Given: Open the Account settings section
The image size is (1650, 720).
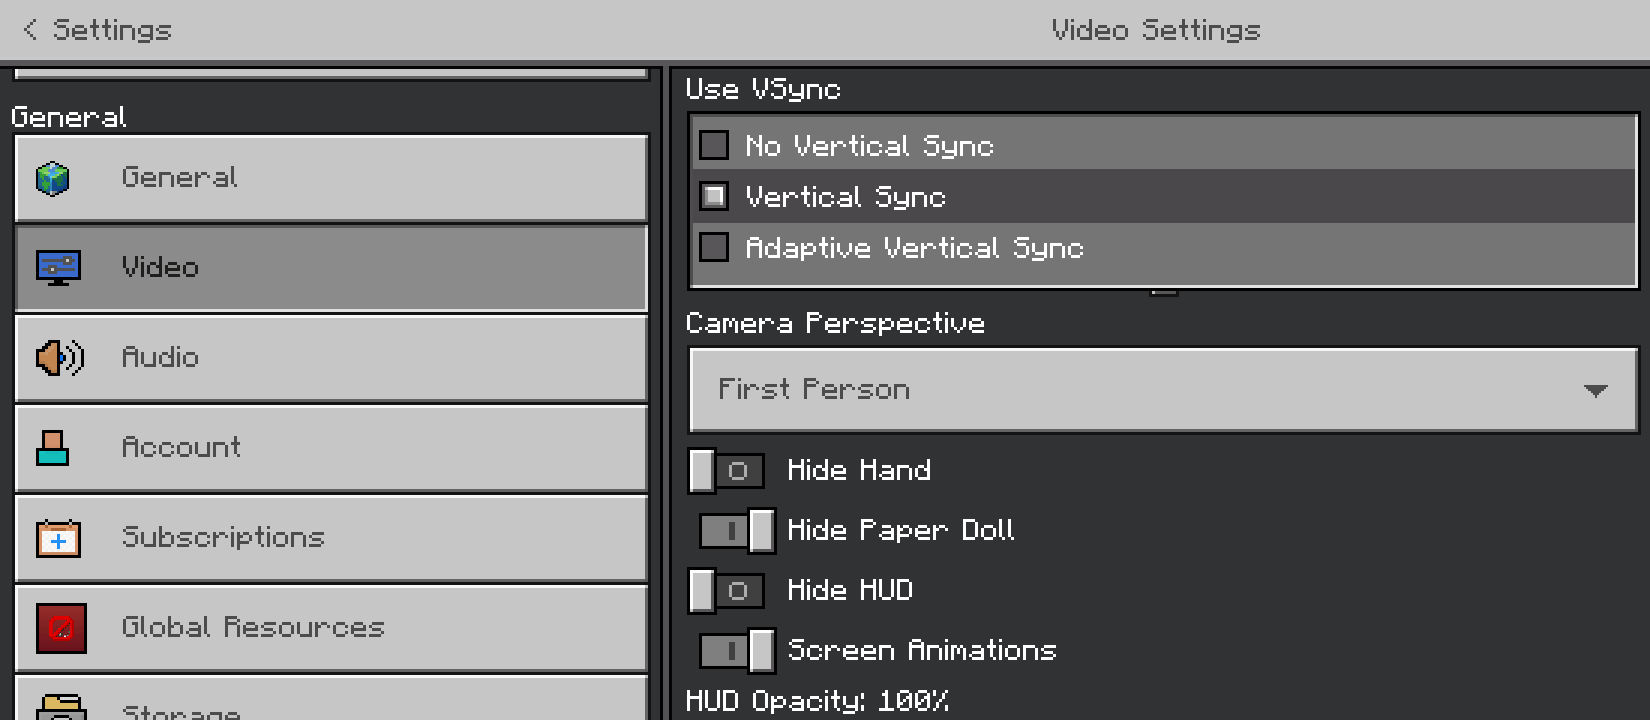Looking at the screenshot, I should point(331,449).
